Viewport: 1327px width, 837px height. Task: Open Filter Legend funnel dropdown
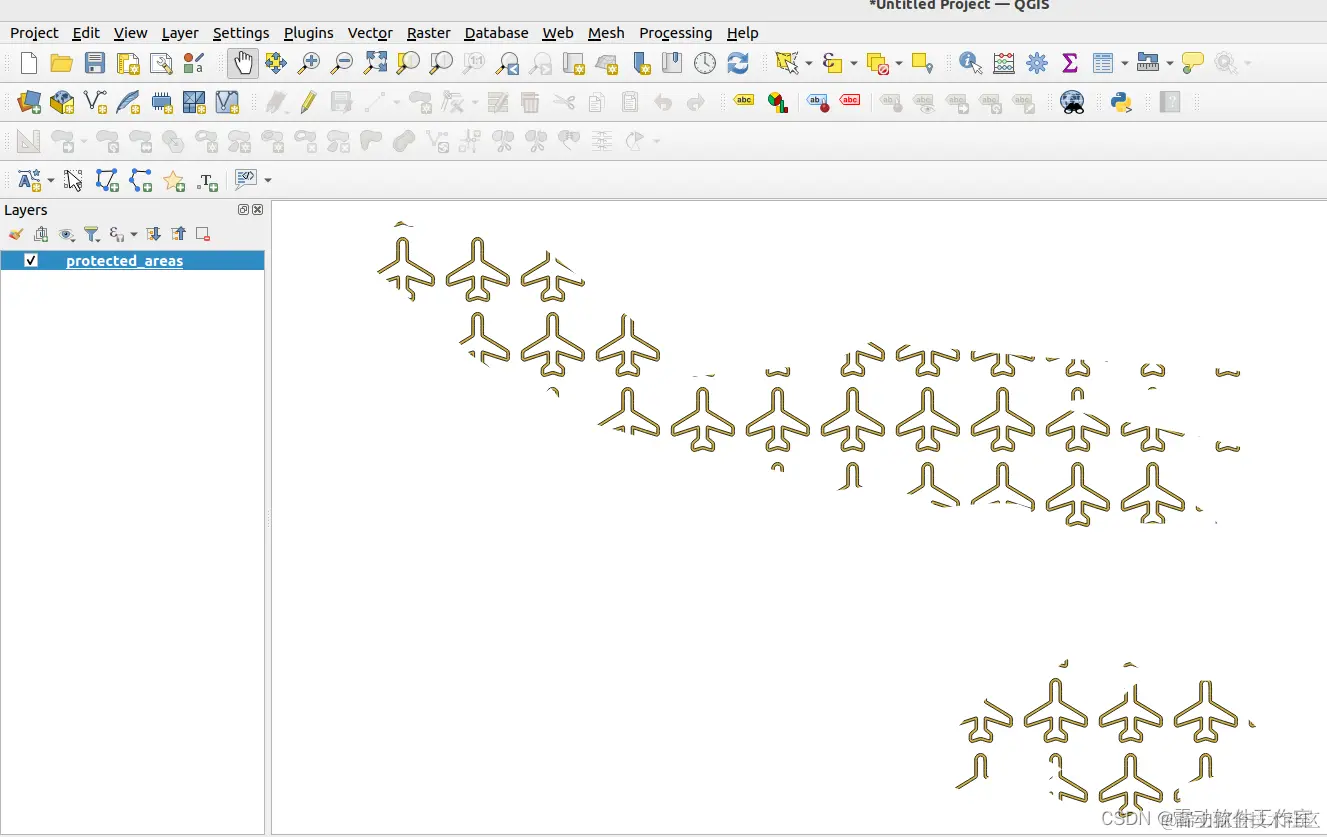coord(91,234)
